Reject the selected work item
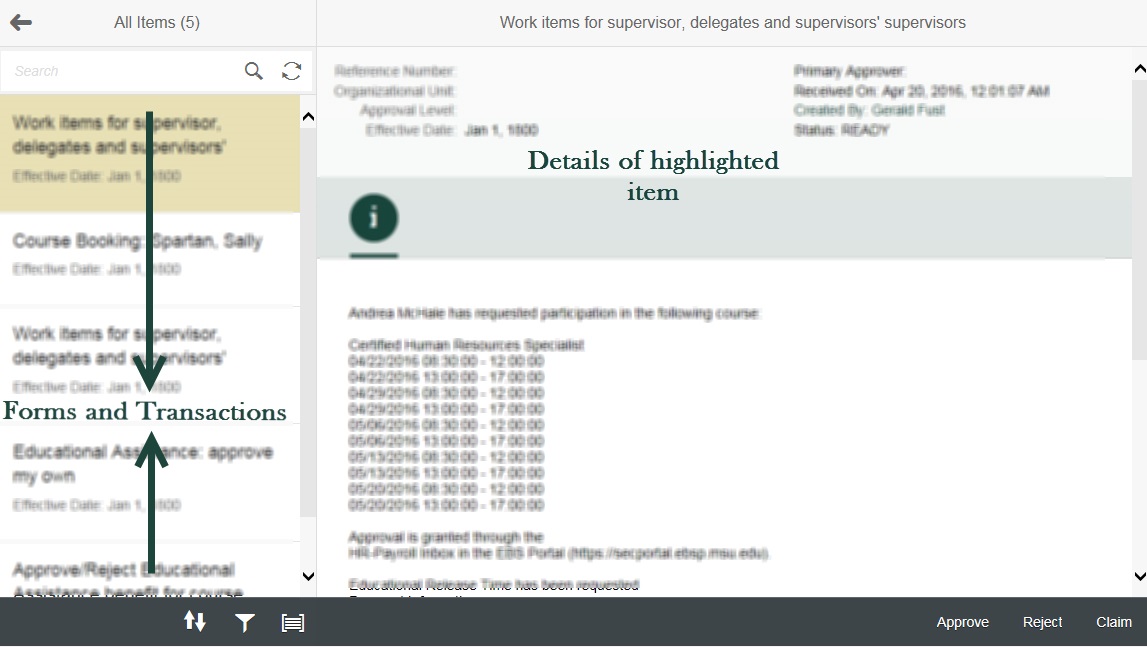This screenshot has width=1147, height=647. tap(1042, 622)
